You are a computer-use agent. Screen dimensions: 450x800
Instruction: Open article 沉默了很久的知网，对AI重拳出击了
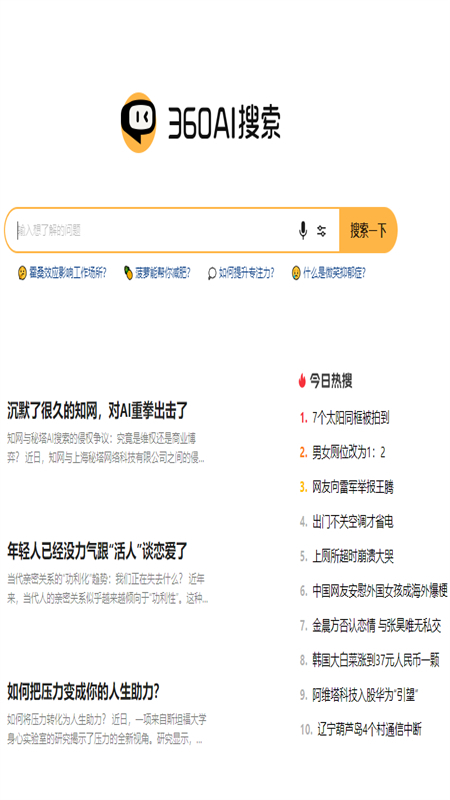click(x=97, y=411)
